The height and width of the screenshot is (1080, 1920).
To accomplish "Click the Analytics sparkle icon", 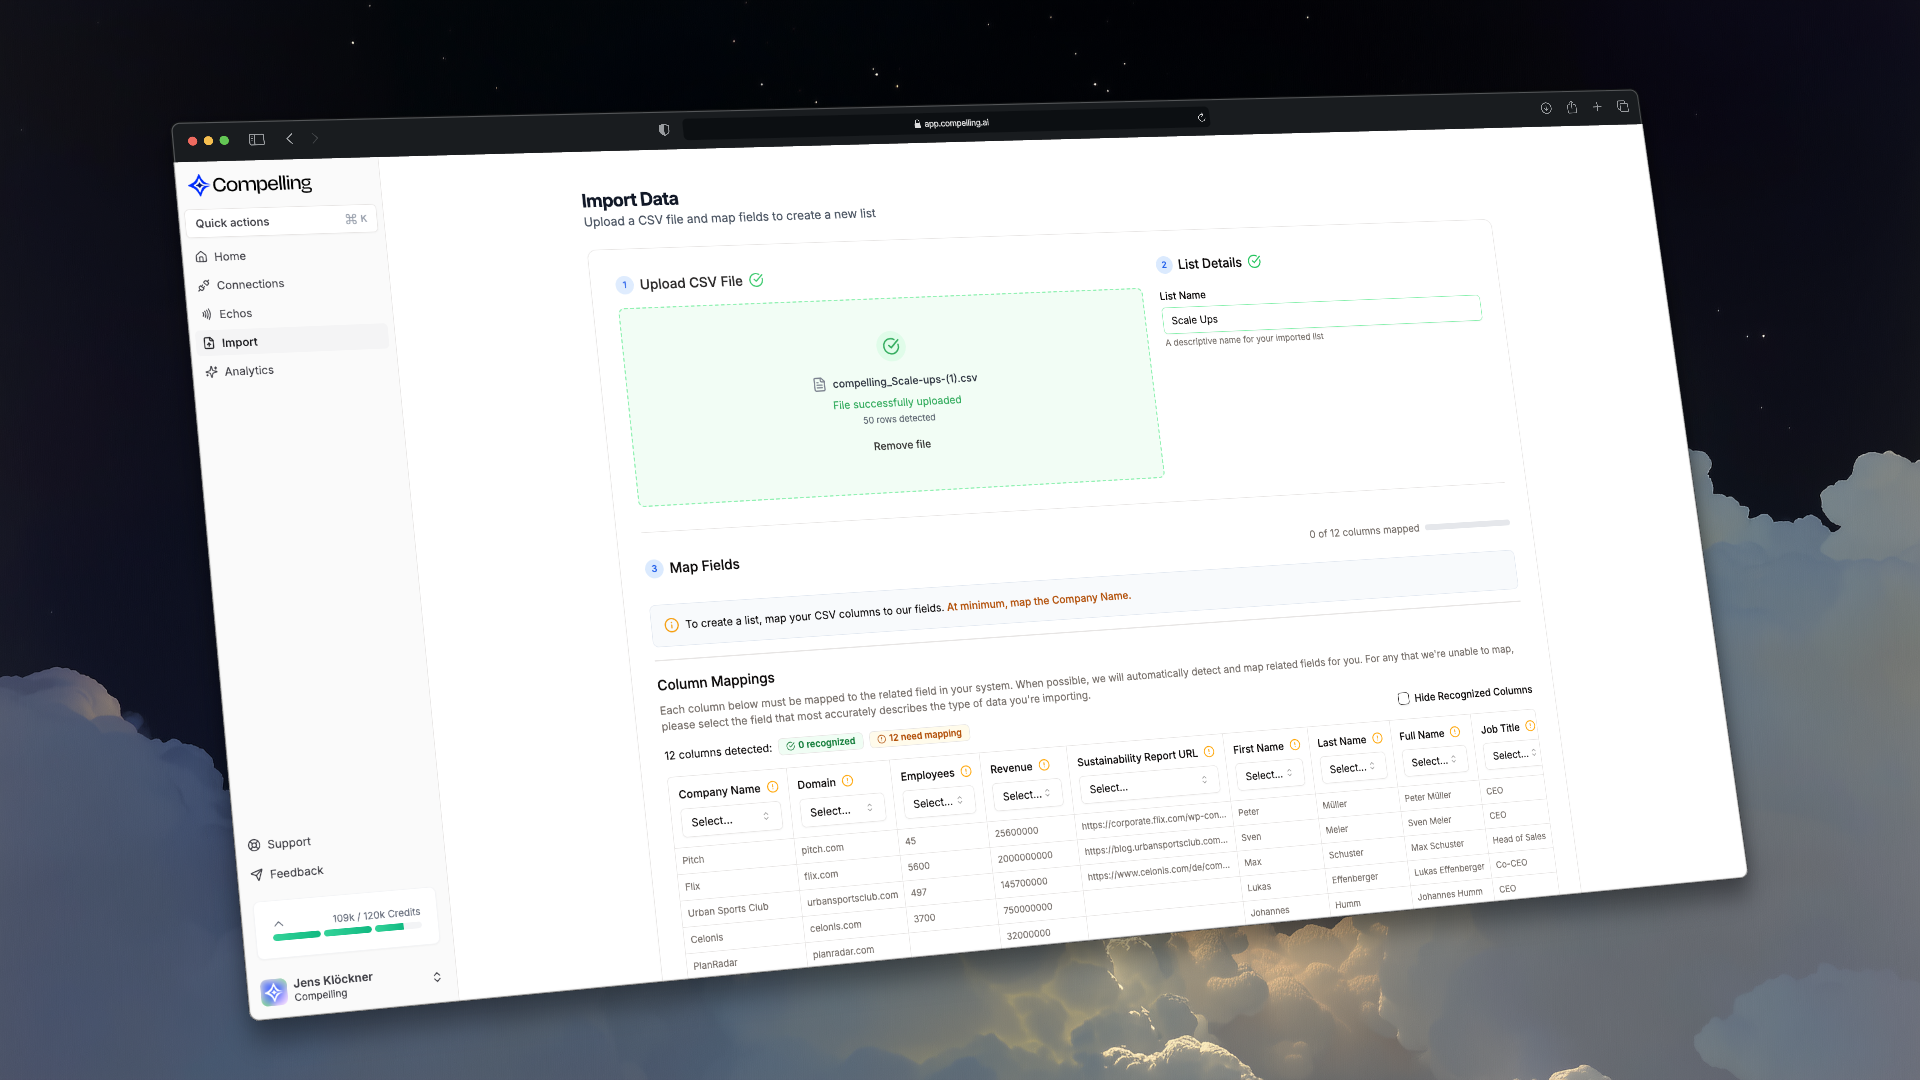I will point(211,372).
